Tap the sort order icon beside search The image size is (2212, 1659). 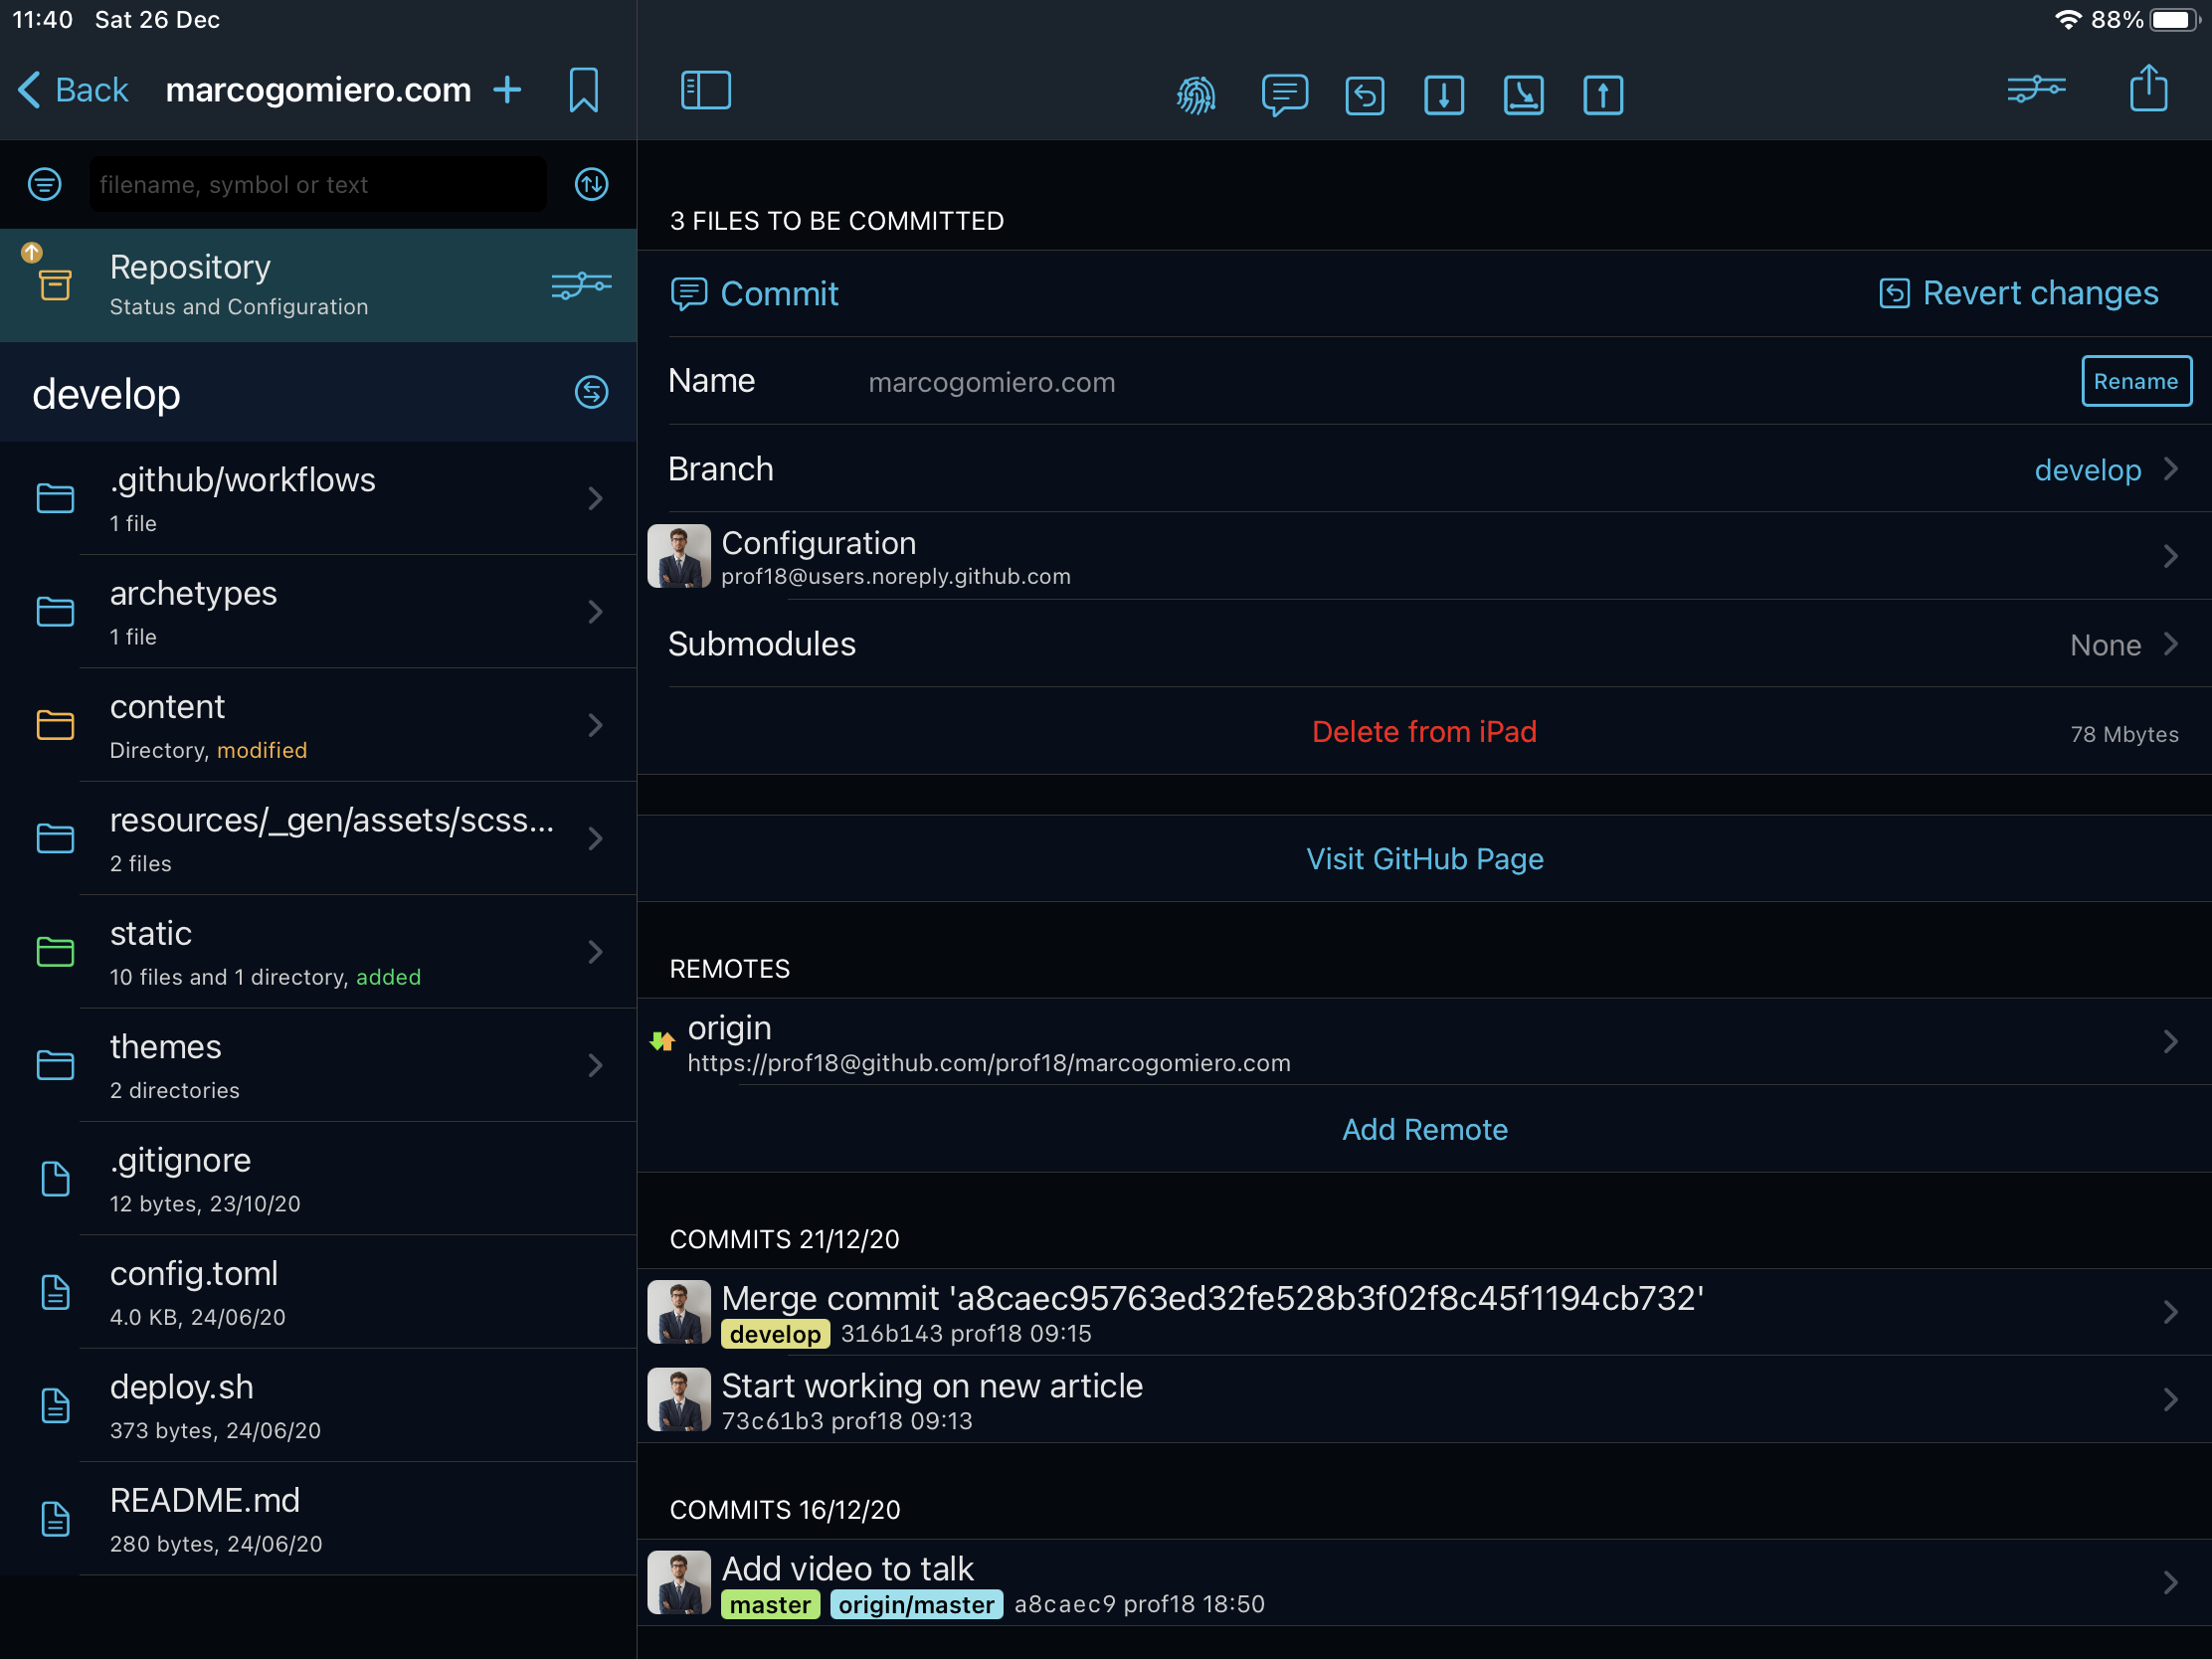[591, 184]
